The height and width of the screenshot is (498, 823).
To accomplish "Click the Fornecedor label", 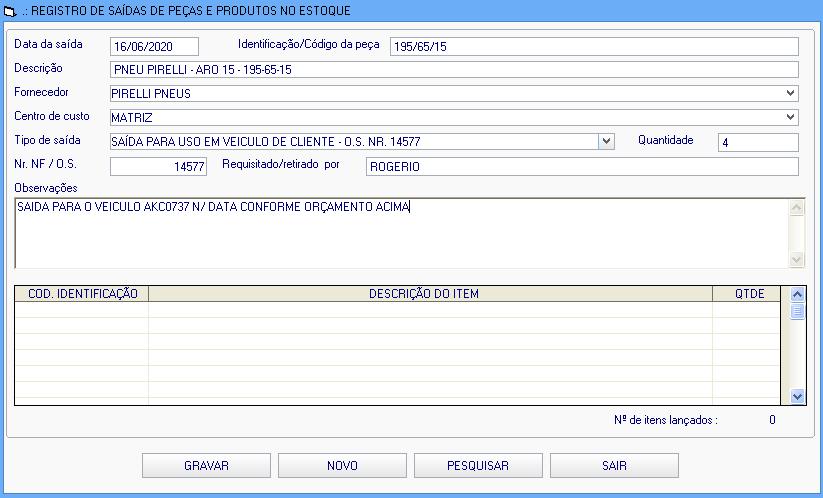I will click(x=41, y=92).
